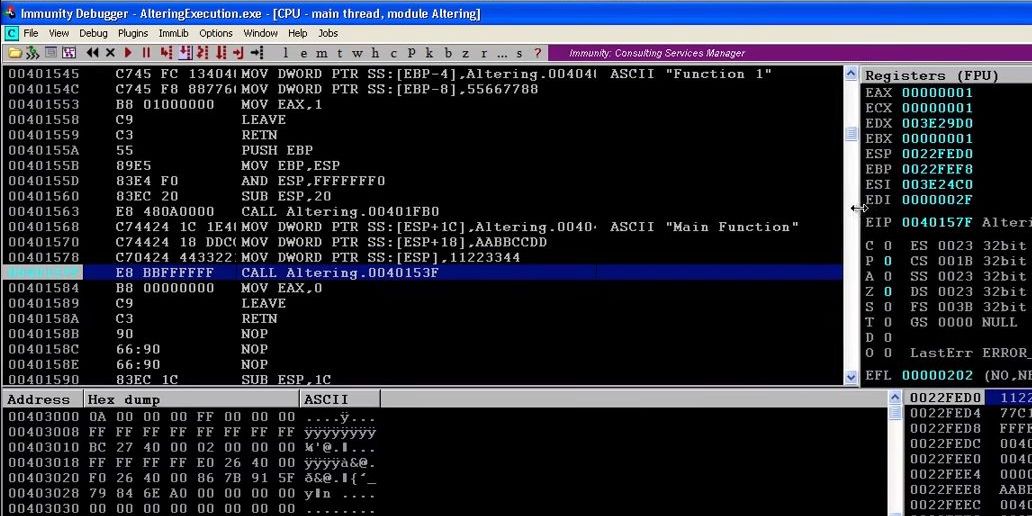Open the Jobs menu
Image resolution: width=1032 pixels, height=516 pixels.
[x=328, y=33]
